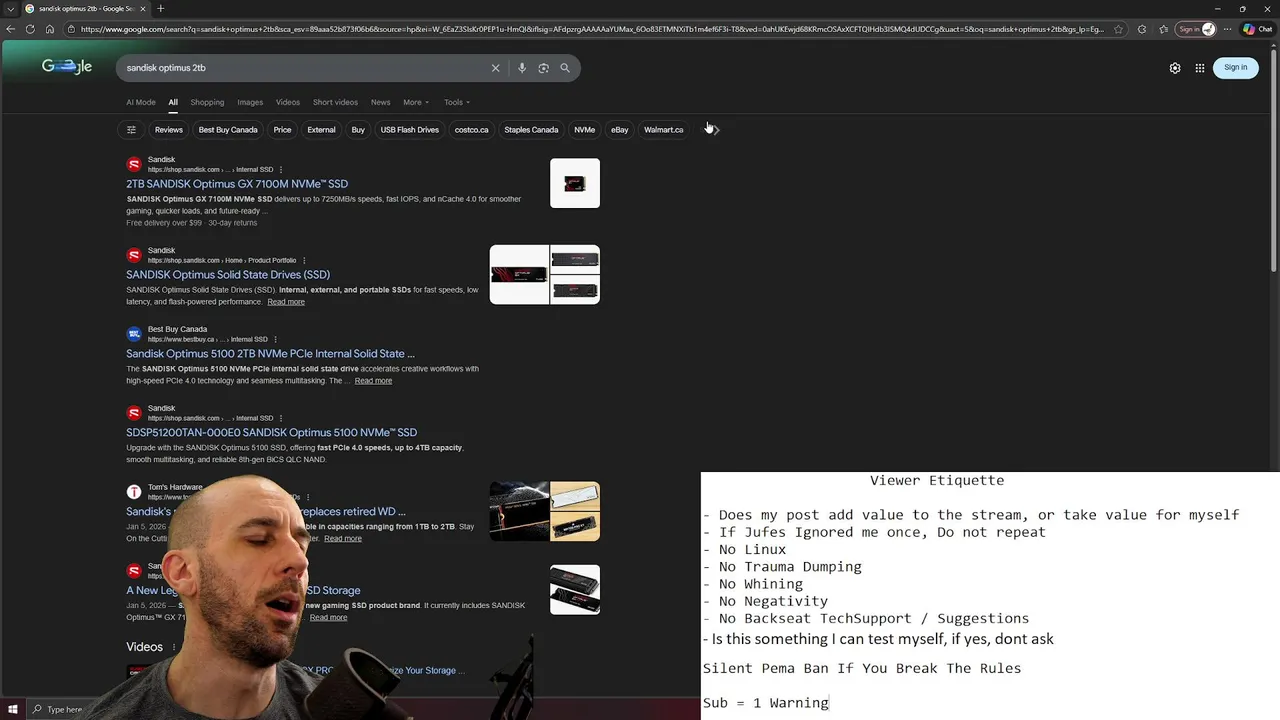The width and height of the screenshot is (1280, 720).
Task: Select the Shopping results tab
Action: click(207, 102)
